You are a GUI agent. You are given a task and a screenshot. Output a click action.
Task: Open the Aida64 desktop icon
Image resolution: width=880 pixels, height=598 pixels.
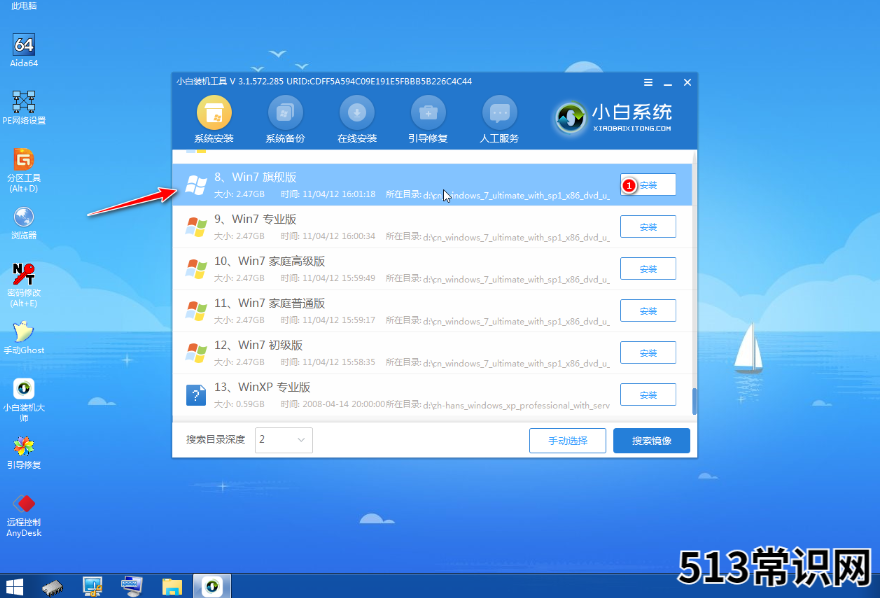pyautogui.click(x=24, y=50)
